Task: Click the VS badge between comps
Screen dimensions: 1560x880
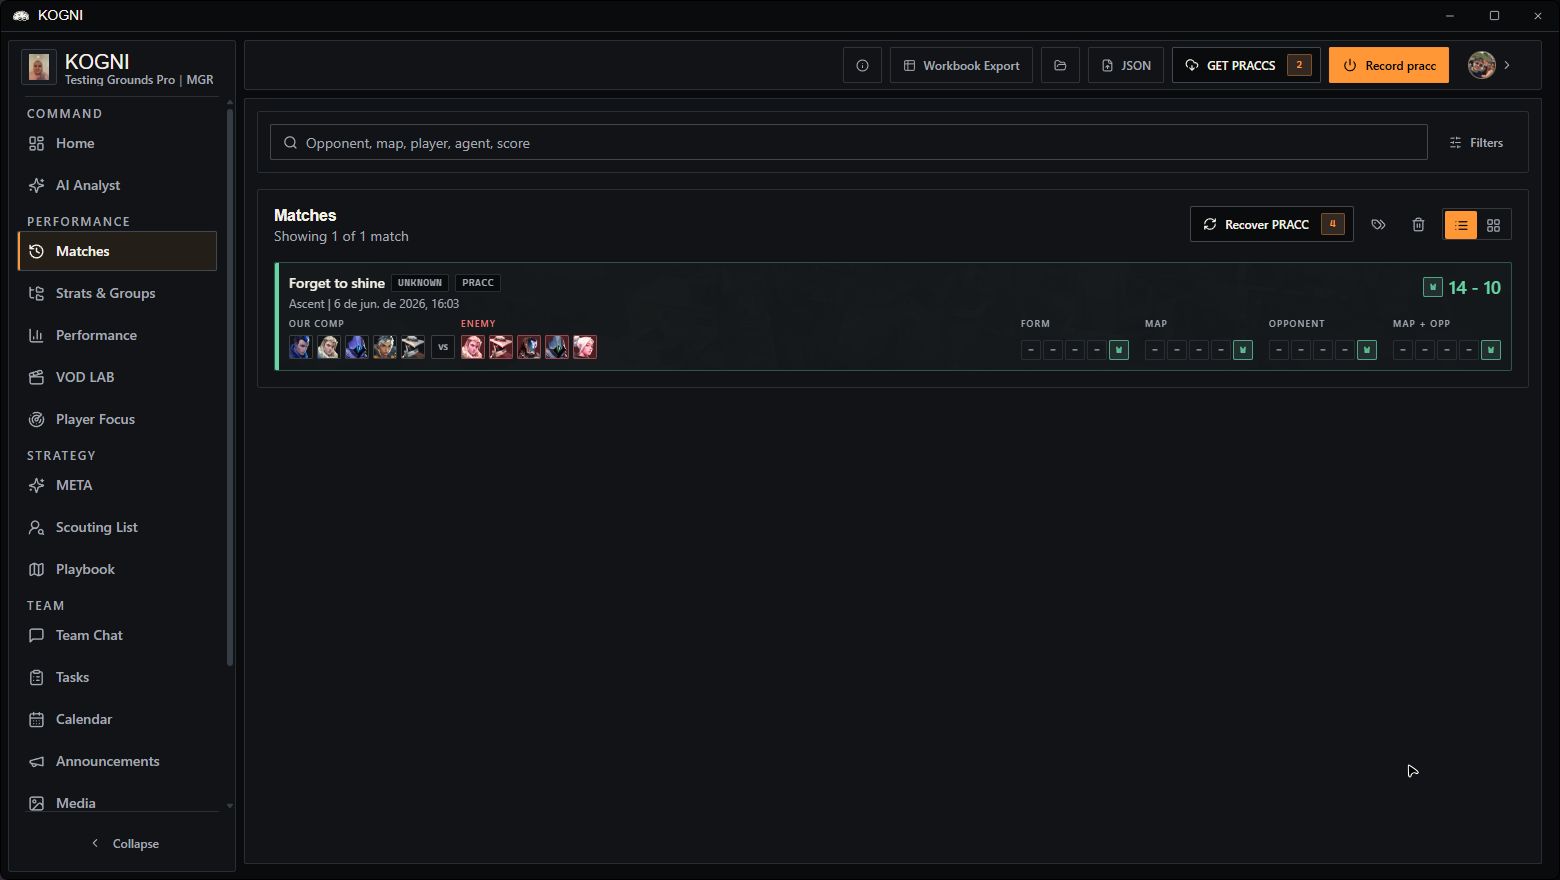Action: (x=443, y=347)
